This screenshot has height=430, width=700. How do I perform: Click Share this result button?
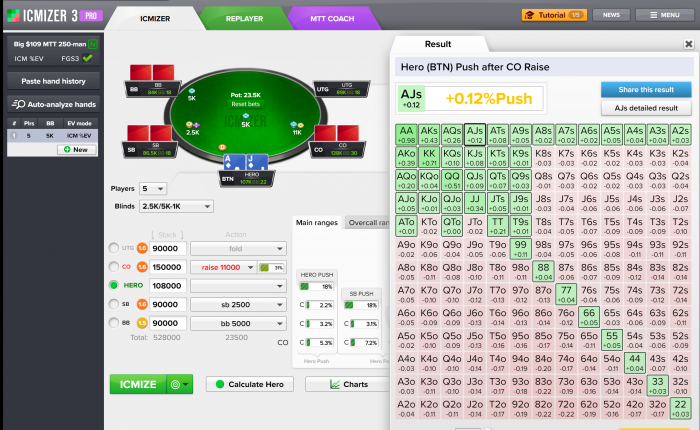pyautogui.click(x=646, y=90)
